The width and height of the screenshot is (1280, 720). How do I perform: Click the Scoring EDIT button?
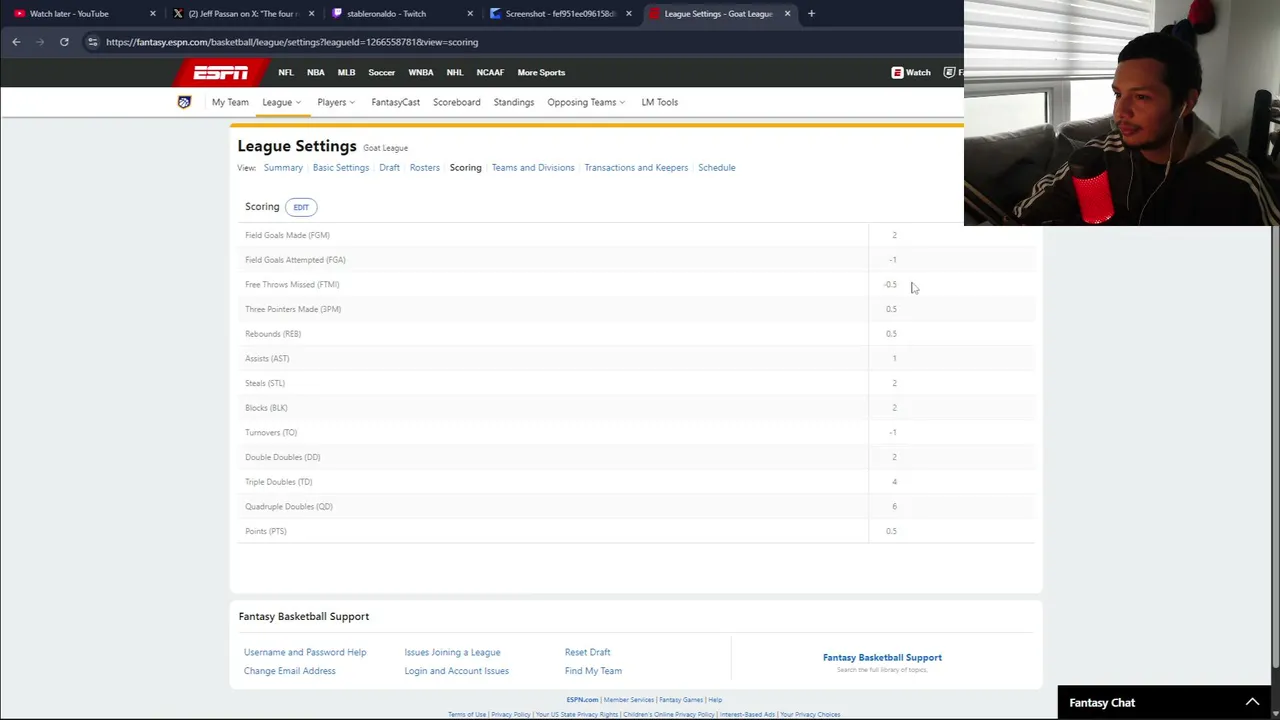pos(301,207)
